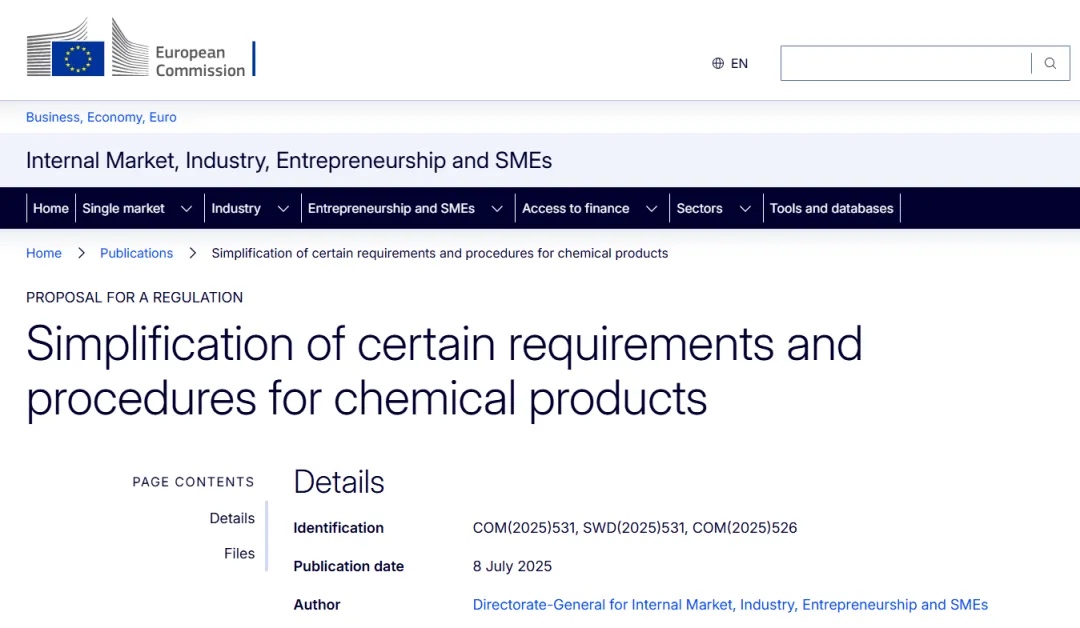Click the European Commission logo

139,48
